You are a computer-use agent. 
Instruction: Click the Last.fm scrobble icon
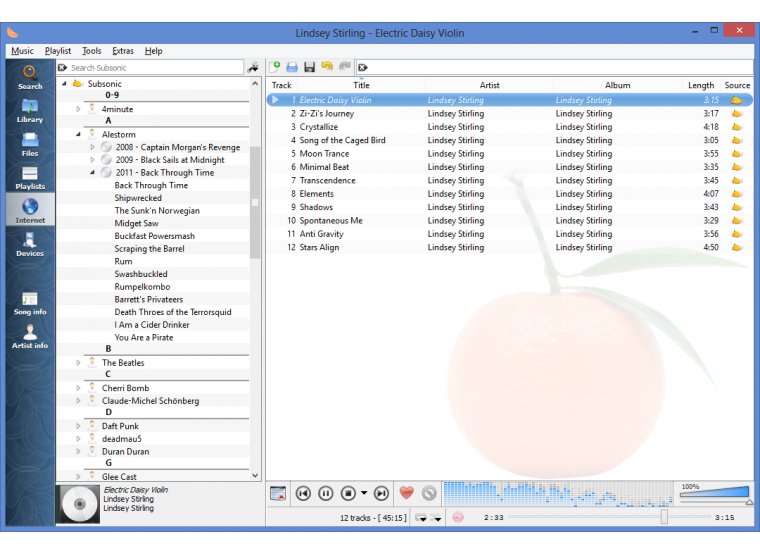(458, 517)
